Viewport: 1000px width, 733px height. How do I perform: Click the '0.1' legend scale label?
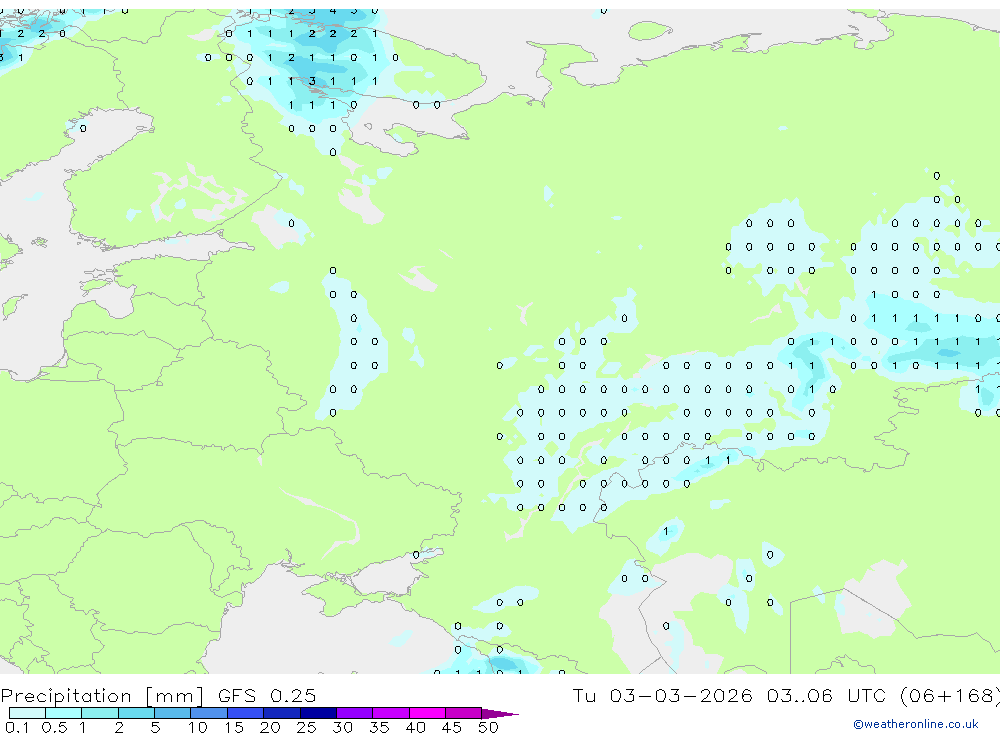click(x=17, y=727)
